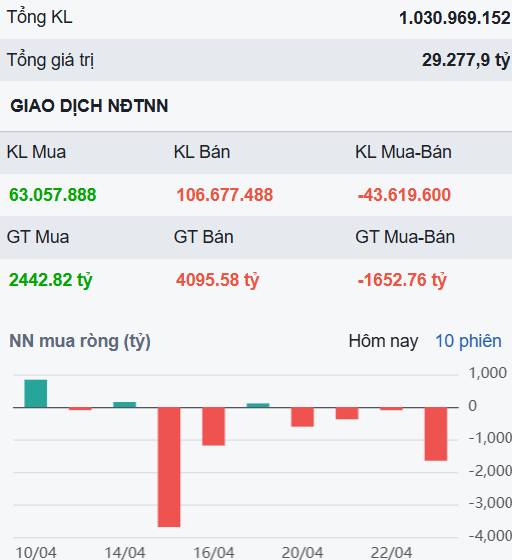
Task: Click total volume value 1.030.969.152
Action: (x=455, y=18)
